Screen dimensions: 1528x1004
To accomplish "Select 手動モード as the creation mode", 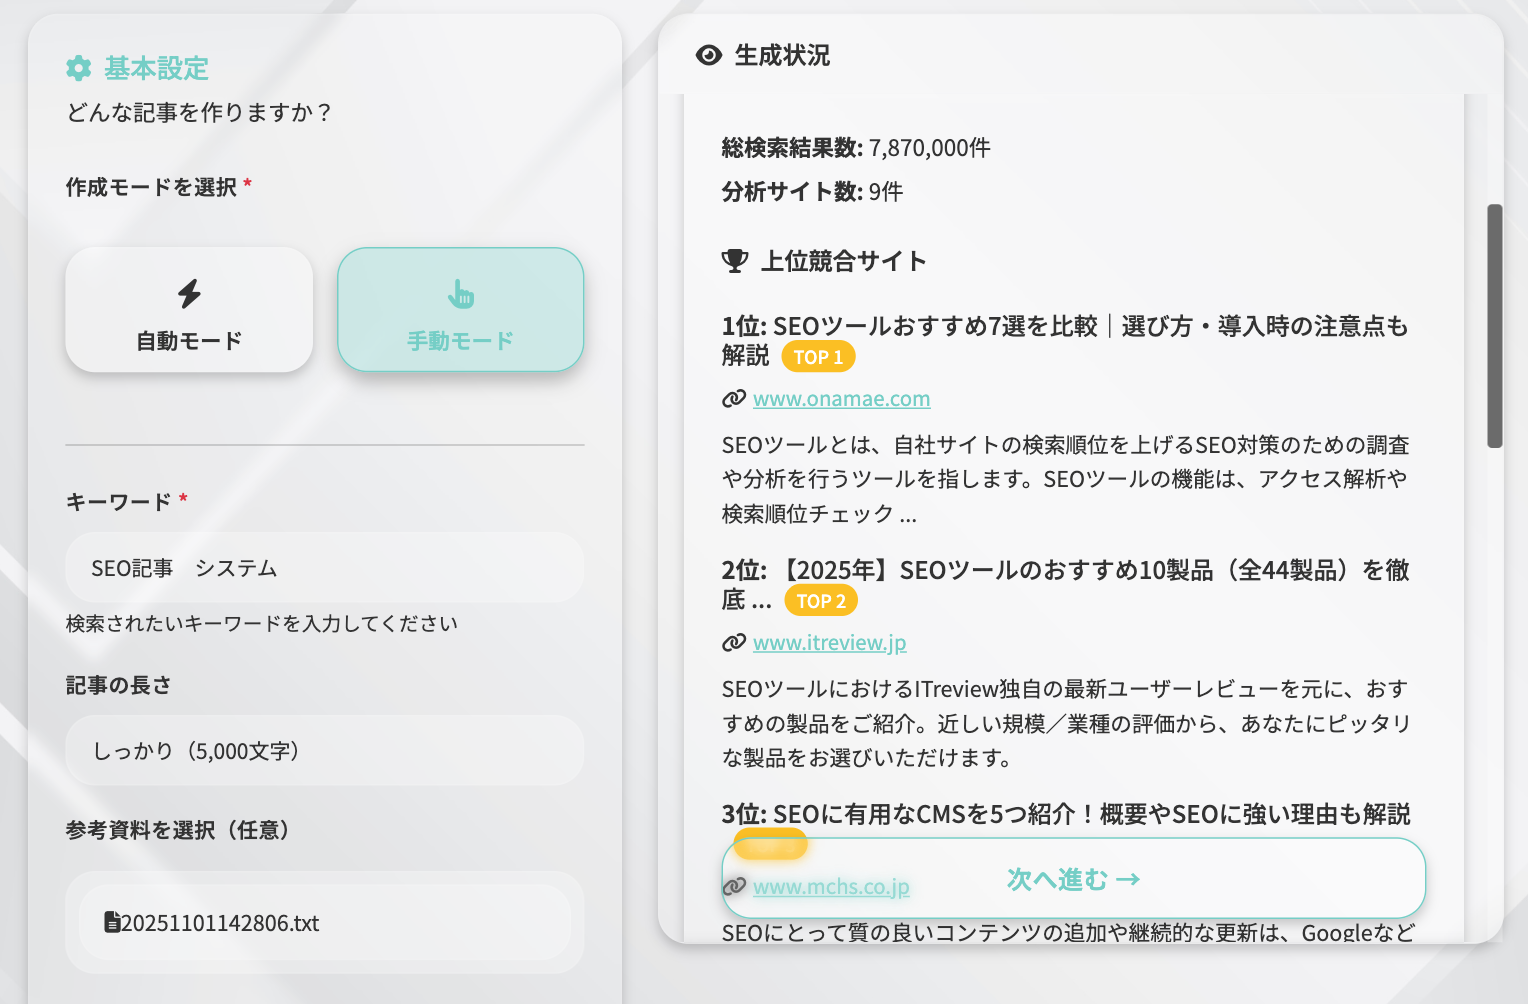I will (461, 310).
